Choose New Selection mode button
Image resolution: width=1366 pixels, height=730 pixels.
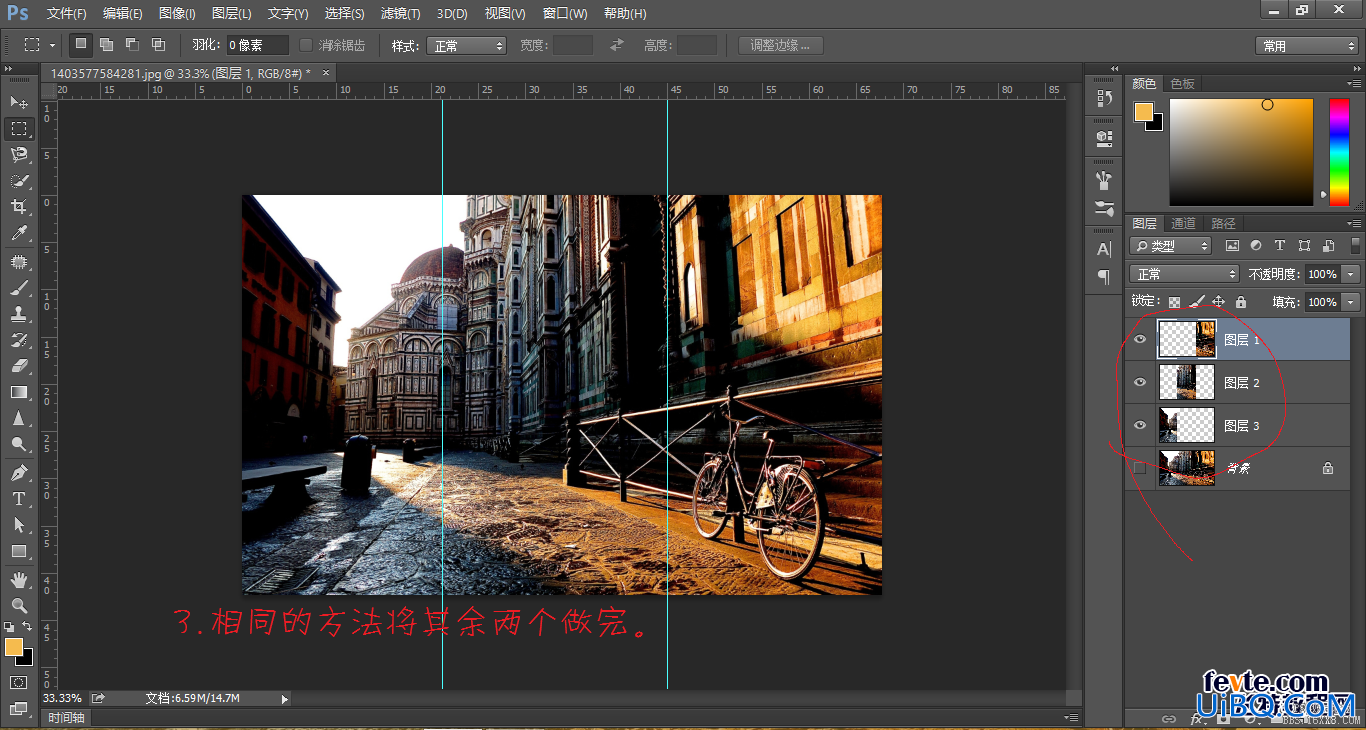pyautogui.click(x=81, y=44)
